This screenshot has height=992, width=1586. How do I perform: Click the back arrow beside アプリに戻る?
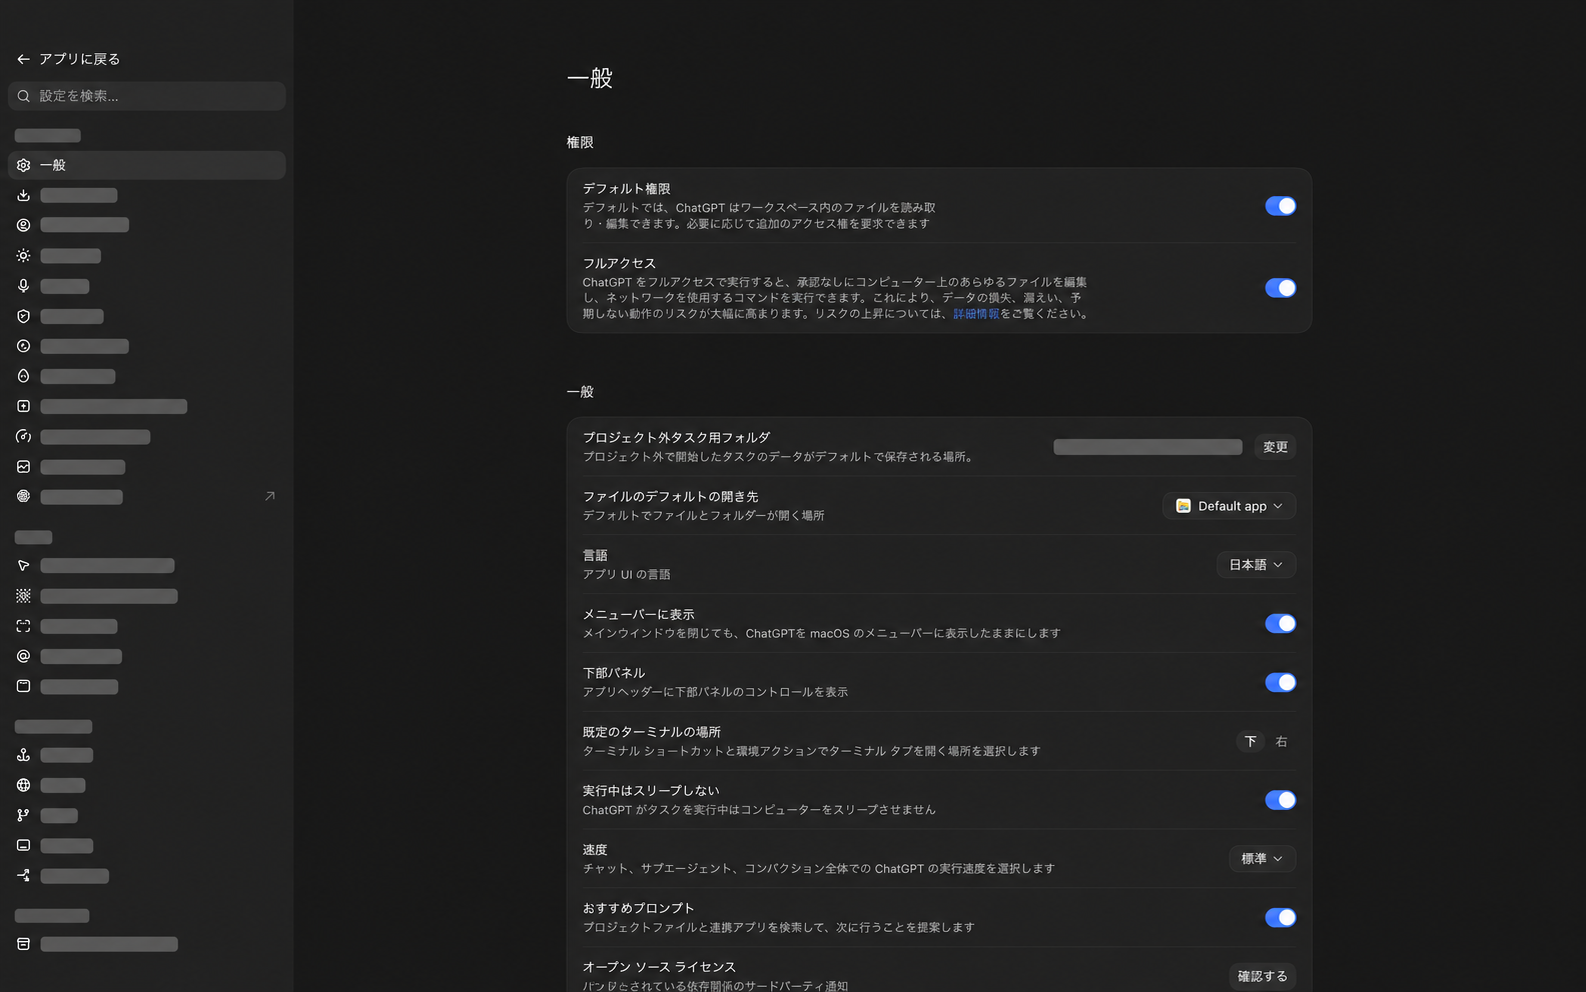pos(23,59)
